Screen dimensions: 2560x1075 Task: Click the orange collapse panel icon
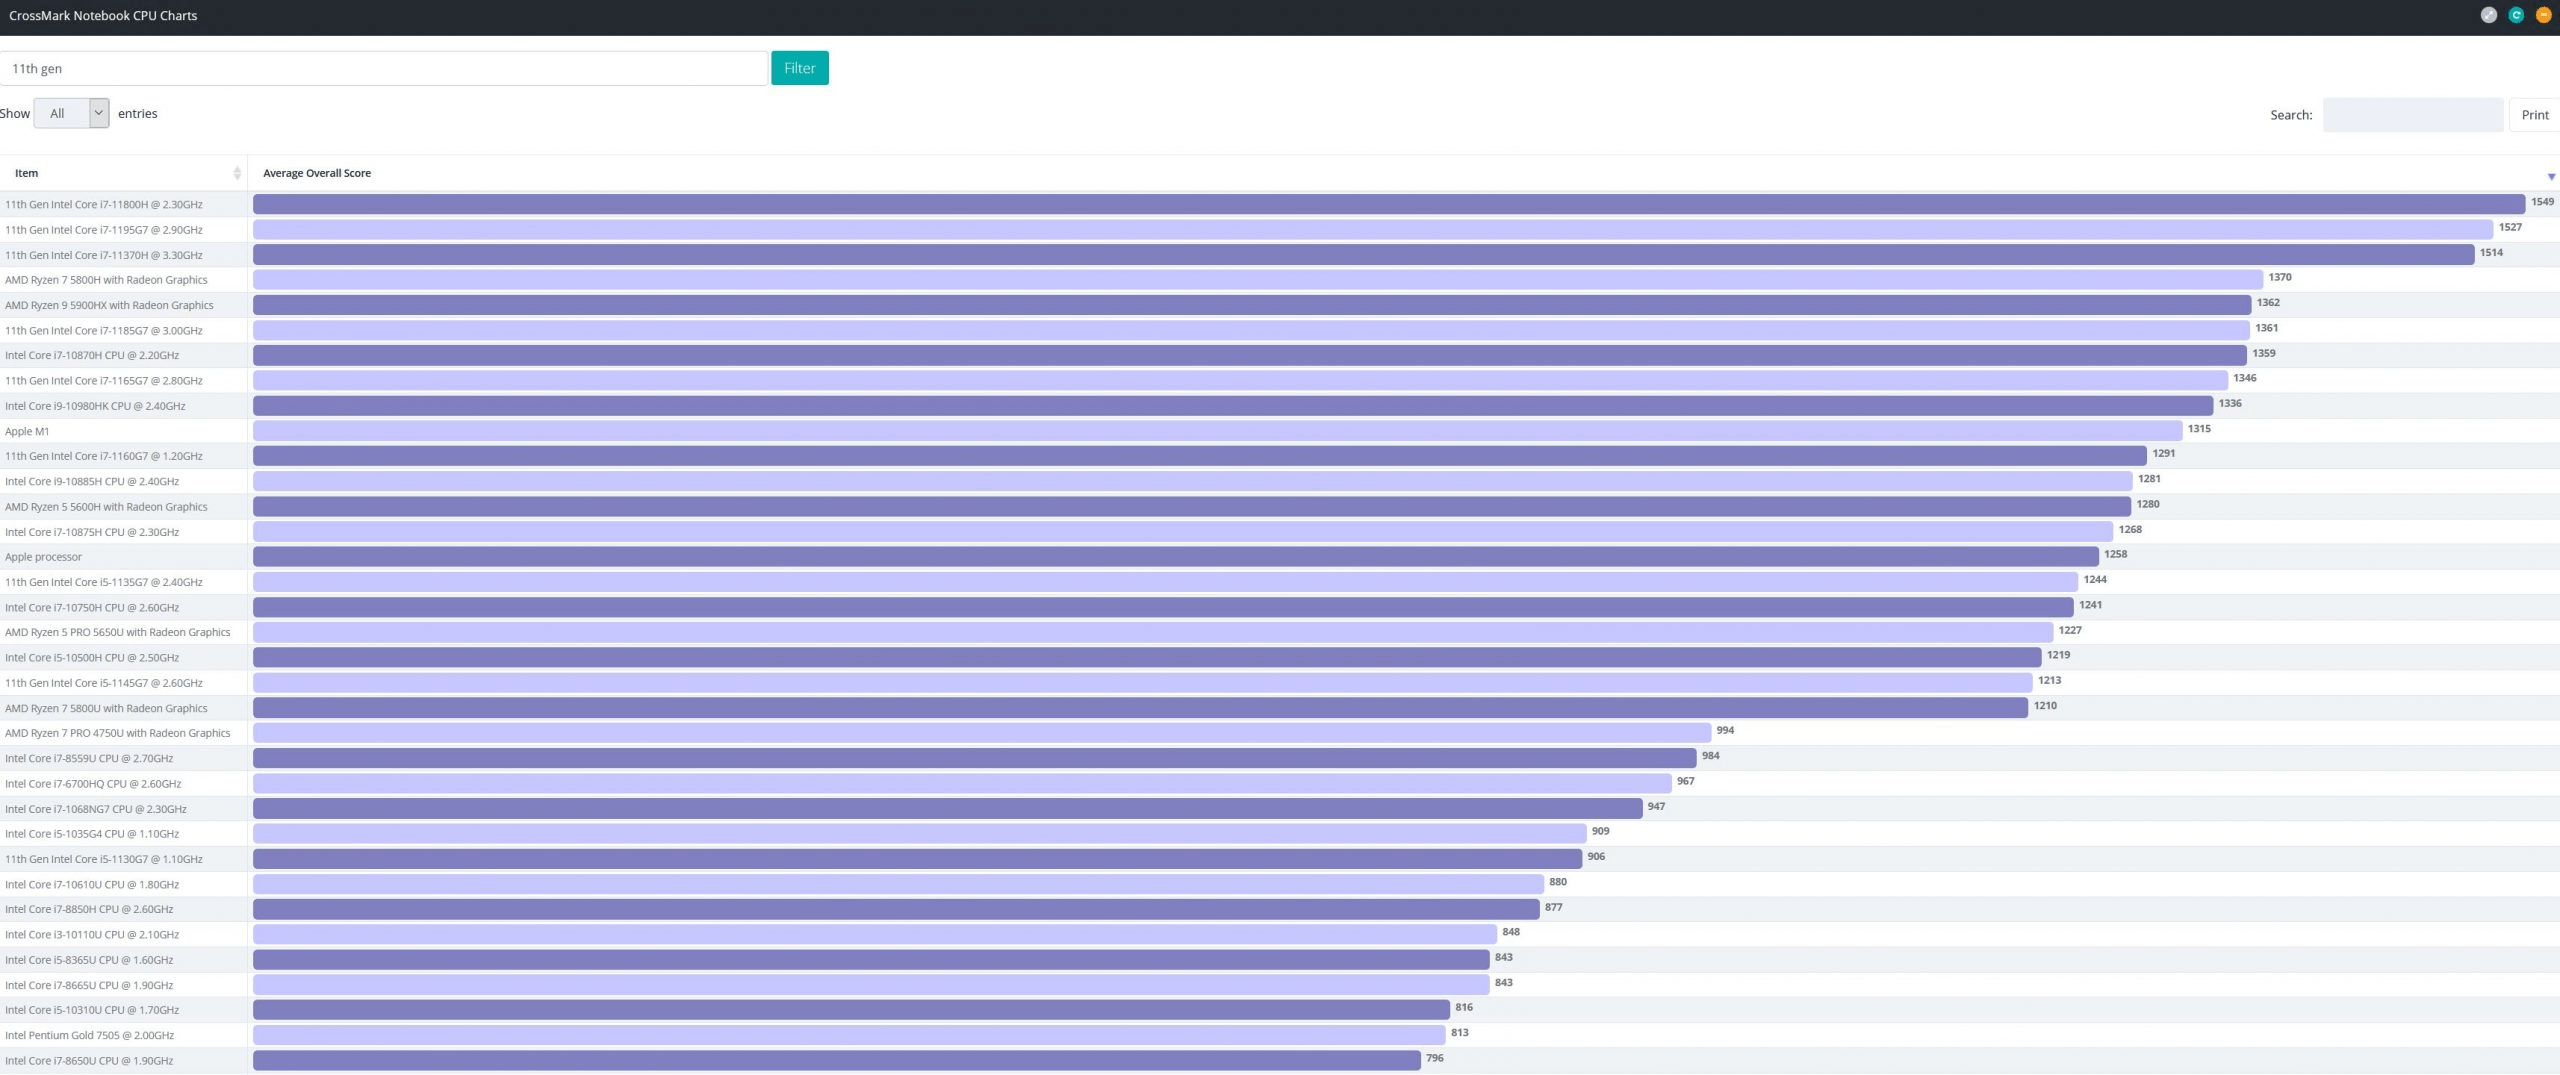[2543, 15]
